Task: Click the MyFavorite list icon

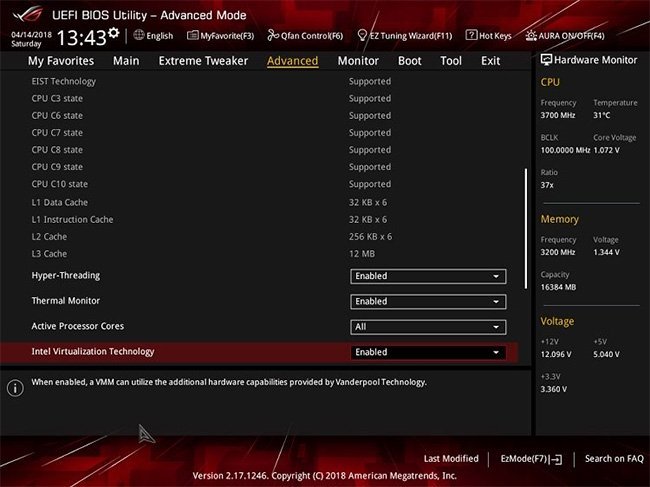Action: (x=192, y=35)
